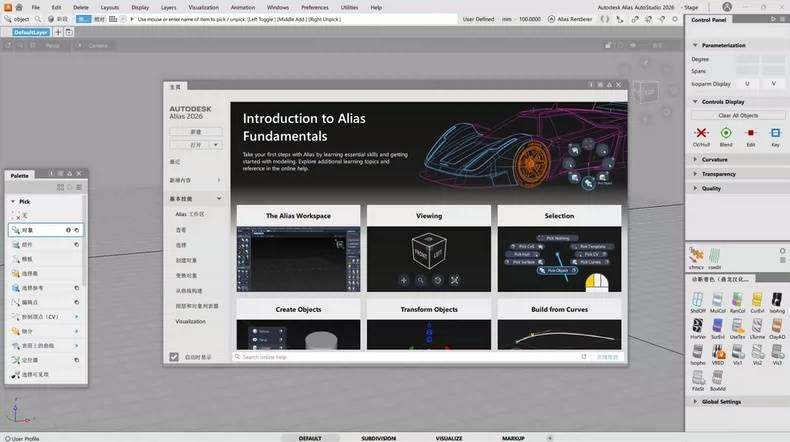Click the 新建 (New) button
The image size is (790, 442).
point(196,132)
